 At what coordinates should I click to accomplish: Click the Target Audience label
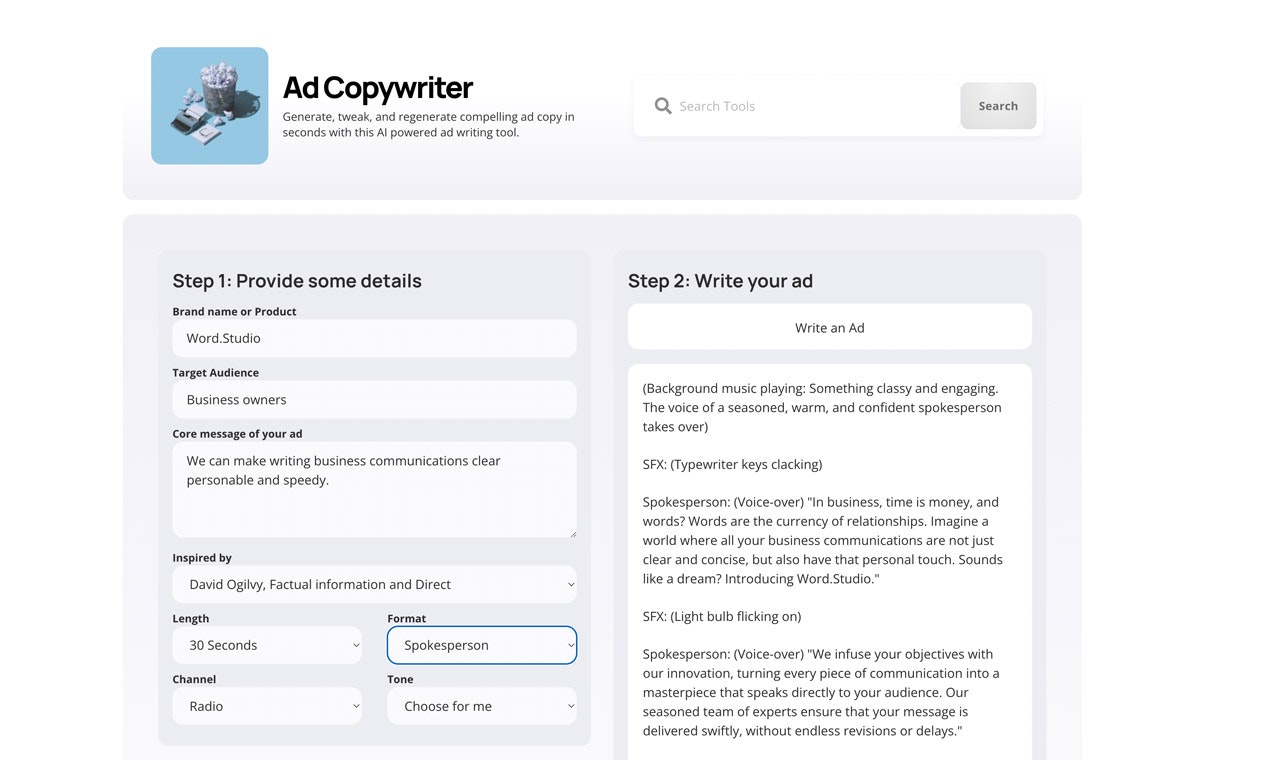point(216,373)
